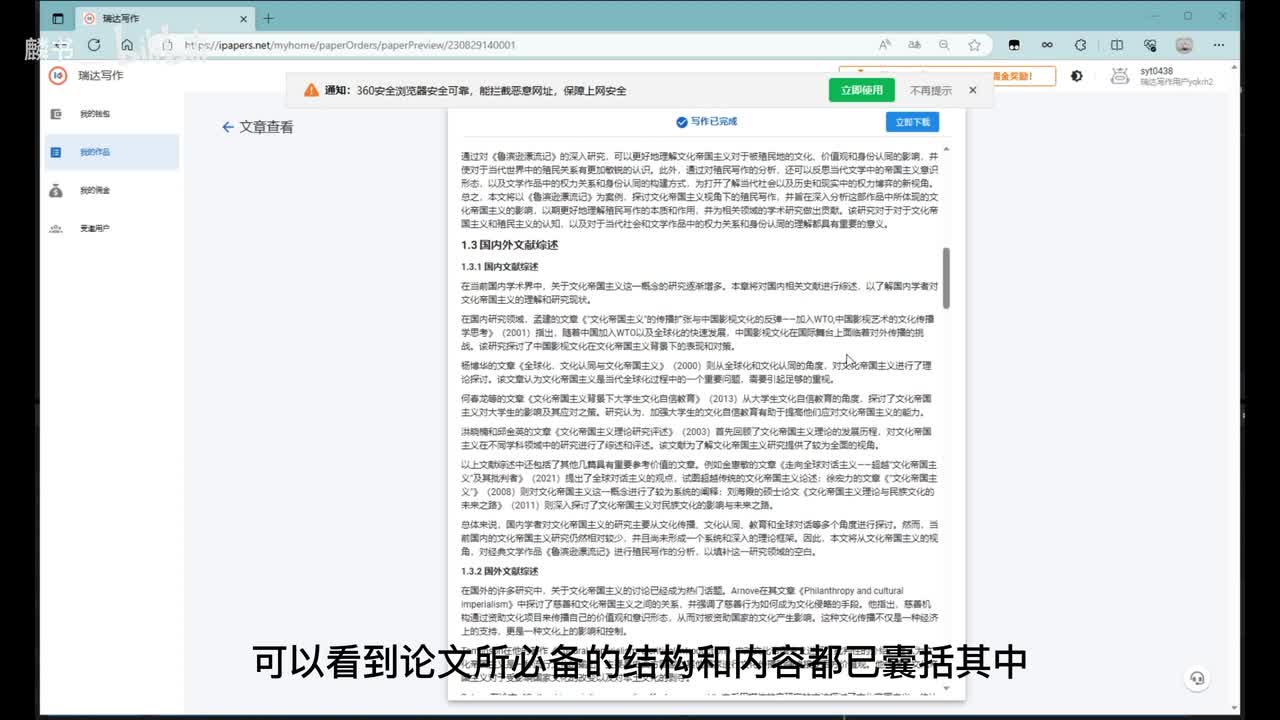
Task: Open the tab actions menu button
Action: pos(57,18)
